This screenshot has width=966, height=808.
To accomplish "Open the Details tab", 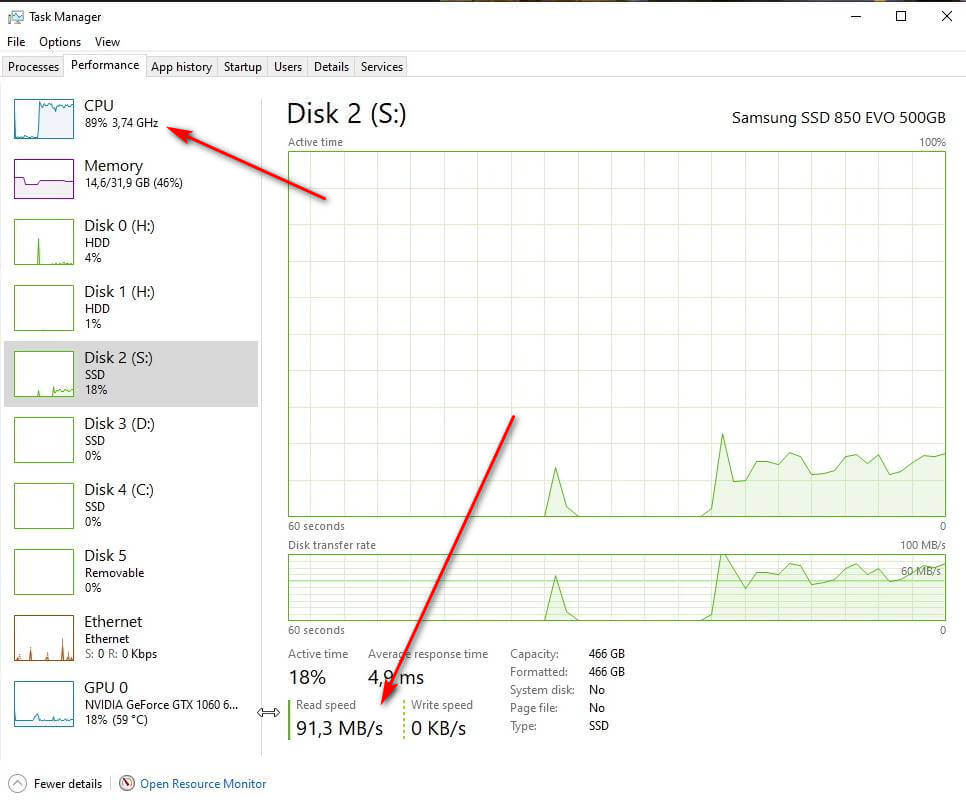I will [331, 67].
